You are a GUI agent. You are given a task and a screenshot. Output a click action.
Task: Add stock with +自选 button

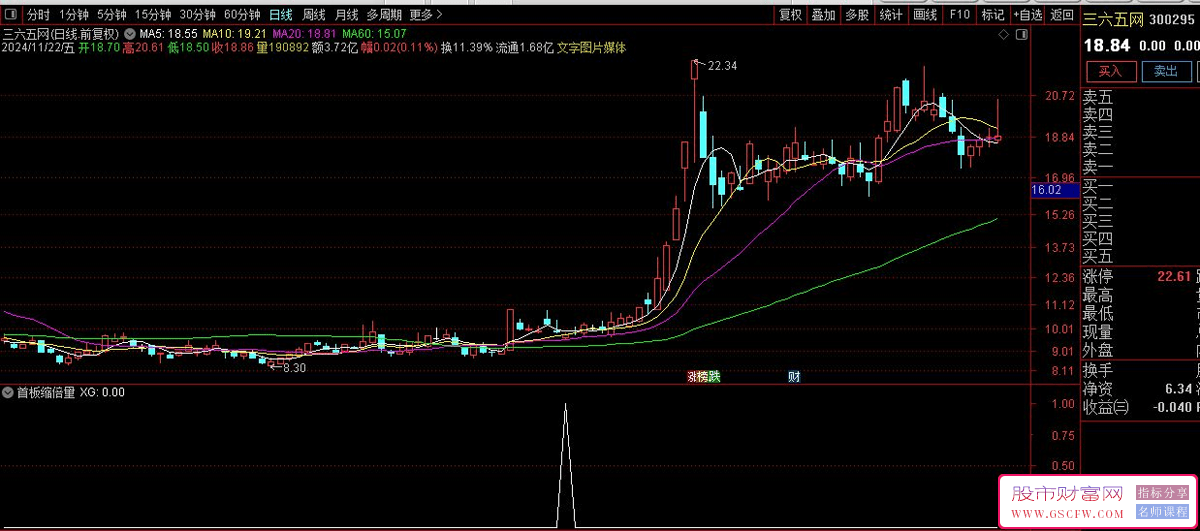(x=1027, y=15)
